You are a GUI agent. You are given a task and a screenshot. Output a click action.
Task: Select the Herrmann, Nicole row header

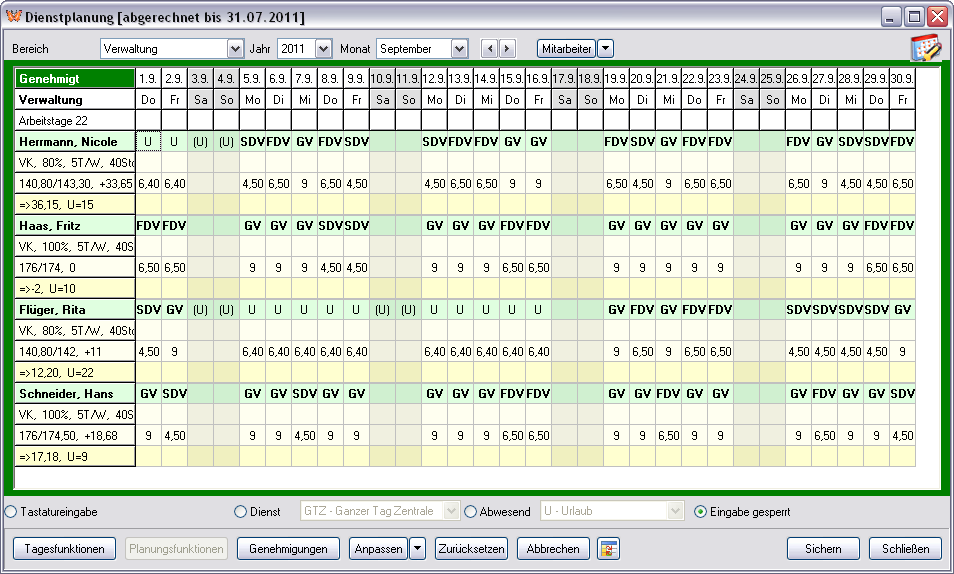(75, 142)
